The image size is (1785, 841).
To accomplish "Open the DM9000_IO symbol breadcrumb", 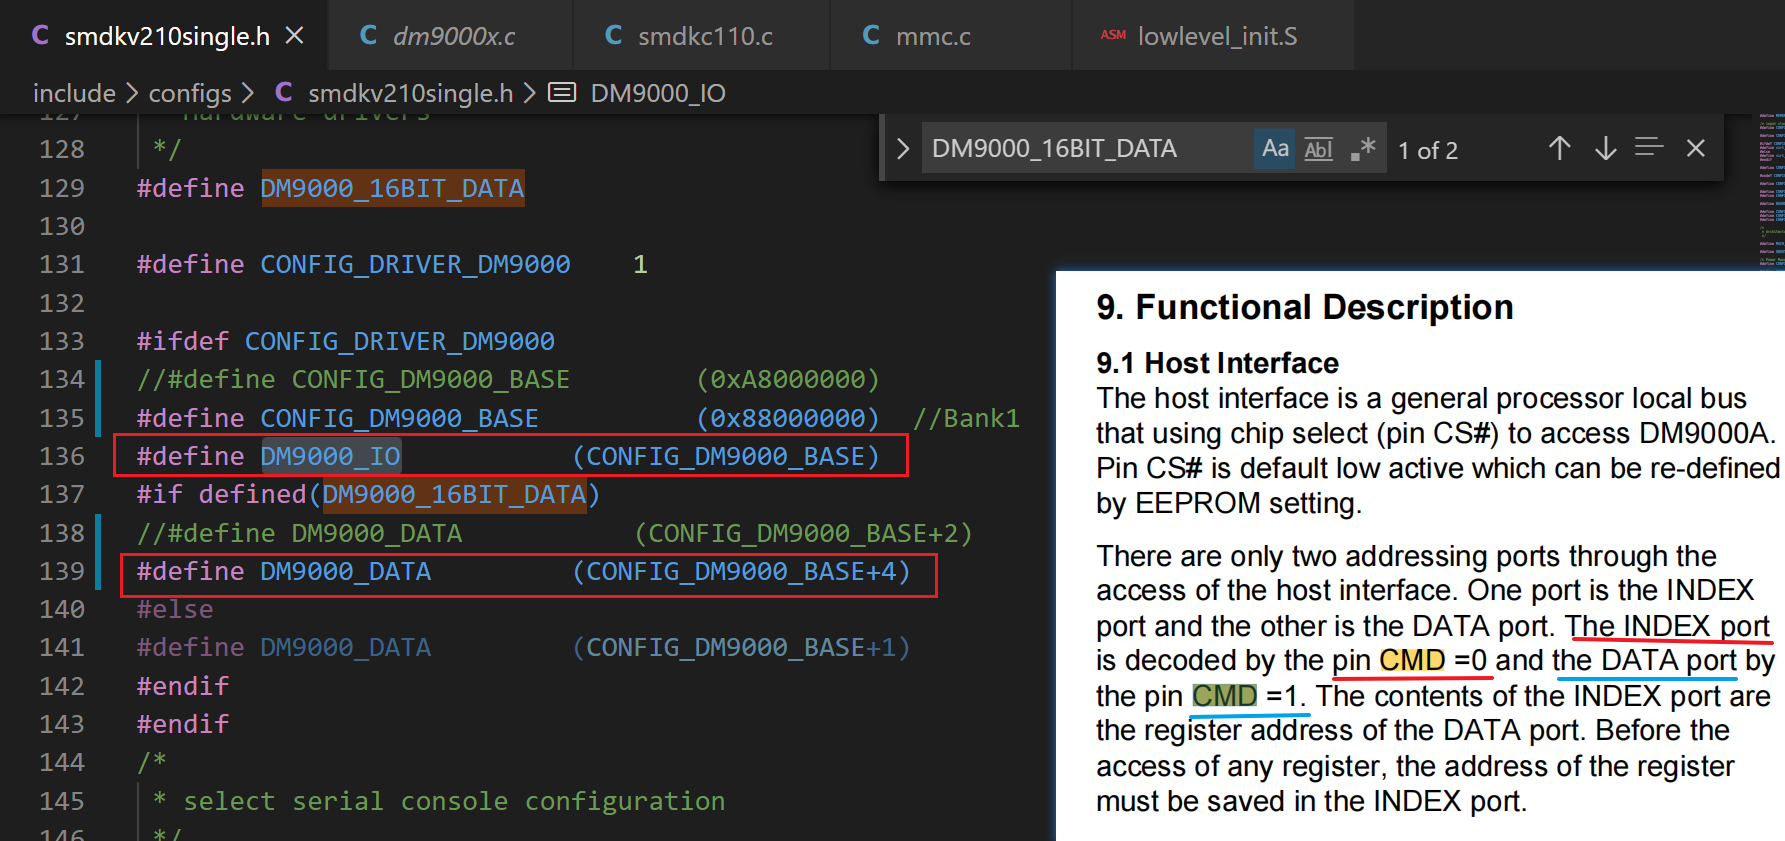I will pyautogui.click(x=658, y=93).
